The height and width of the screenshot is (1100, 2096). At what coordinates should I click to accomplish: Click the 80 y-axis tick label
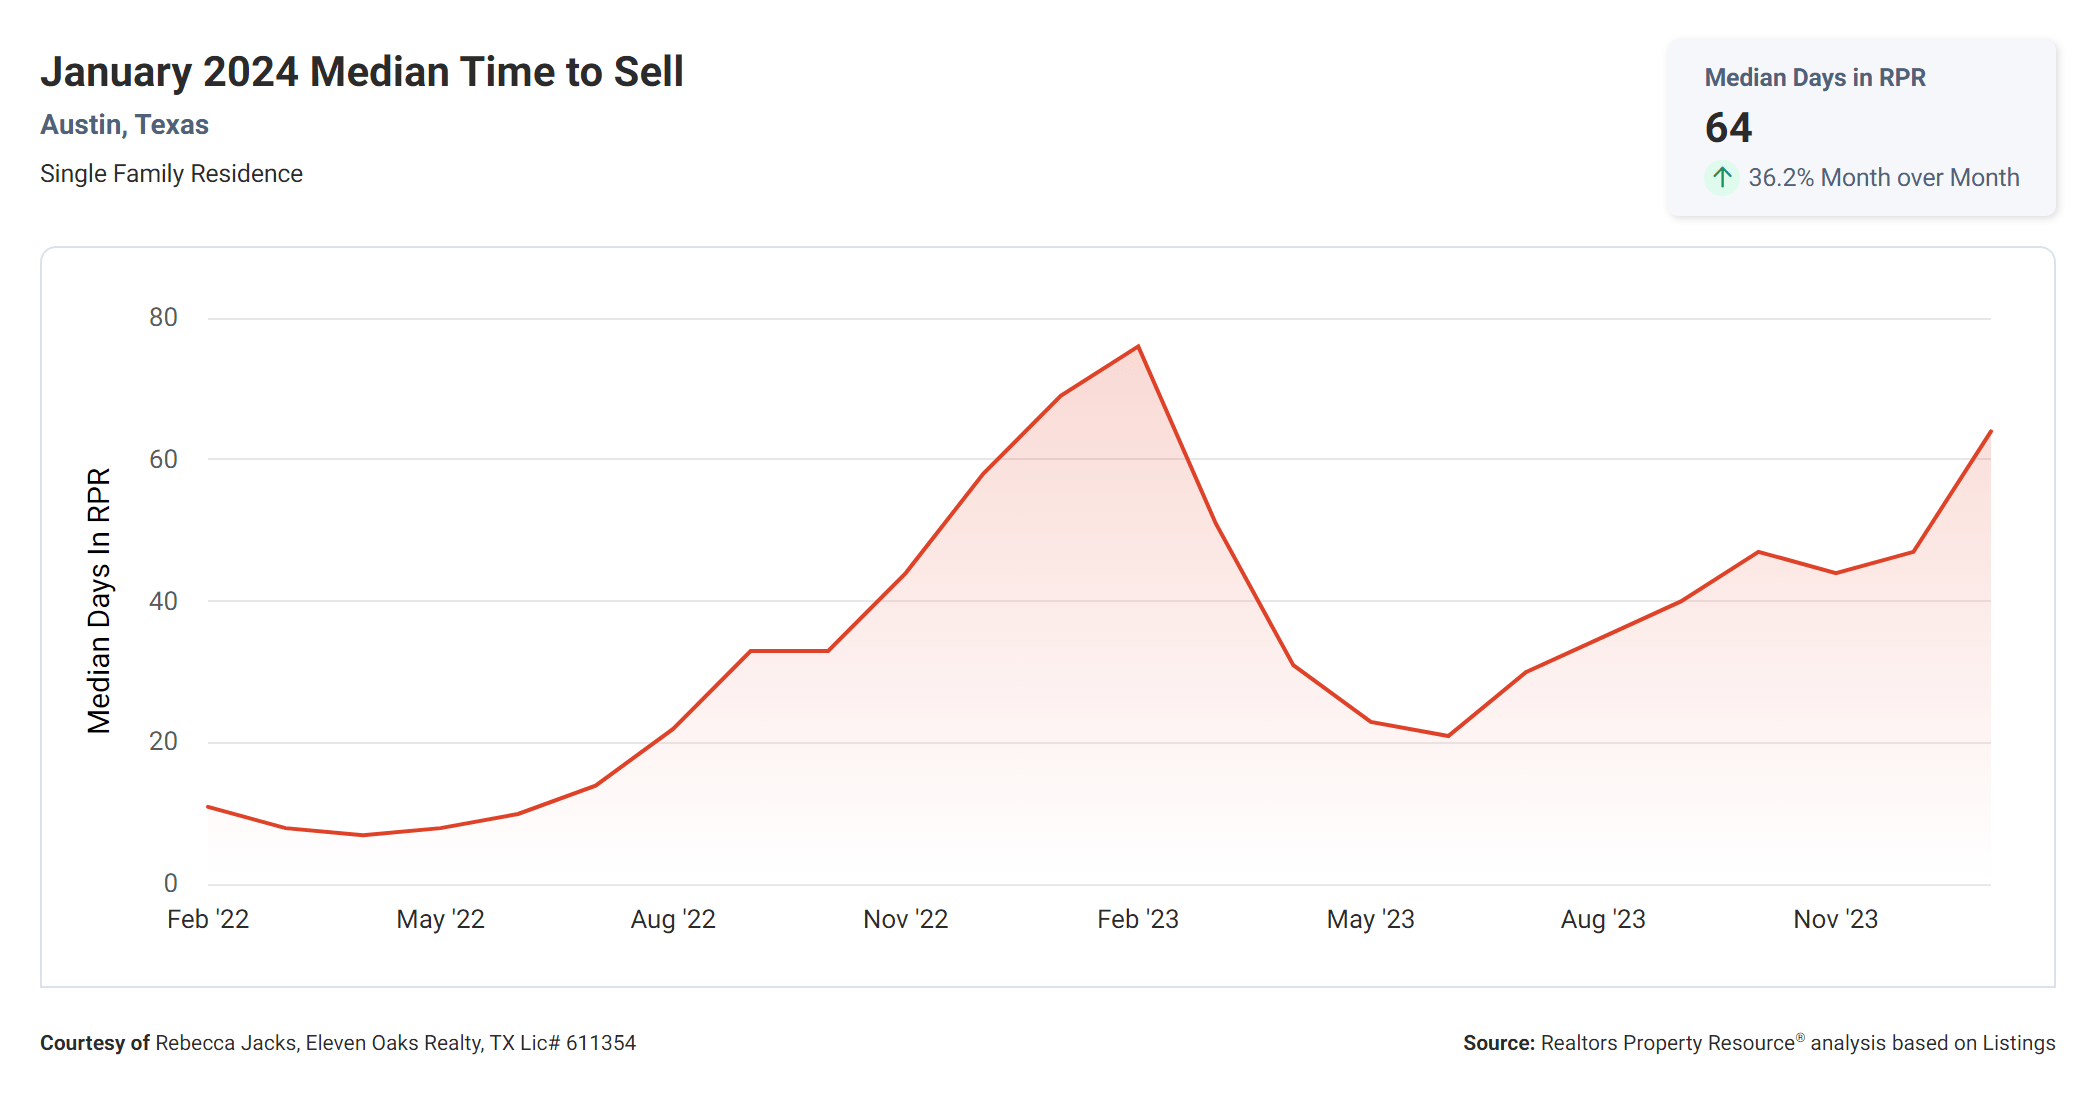tap(163, 318)
